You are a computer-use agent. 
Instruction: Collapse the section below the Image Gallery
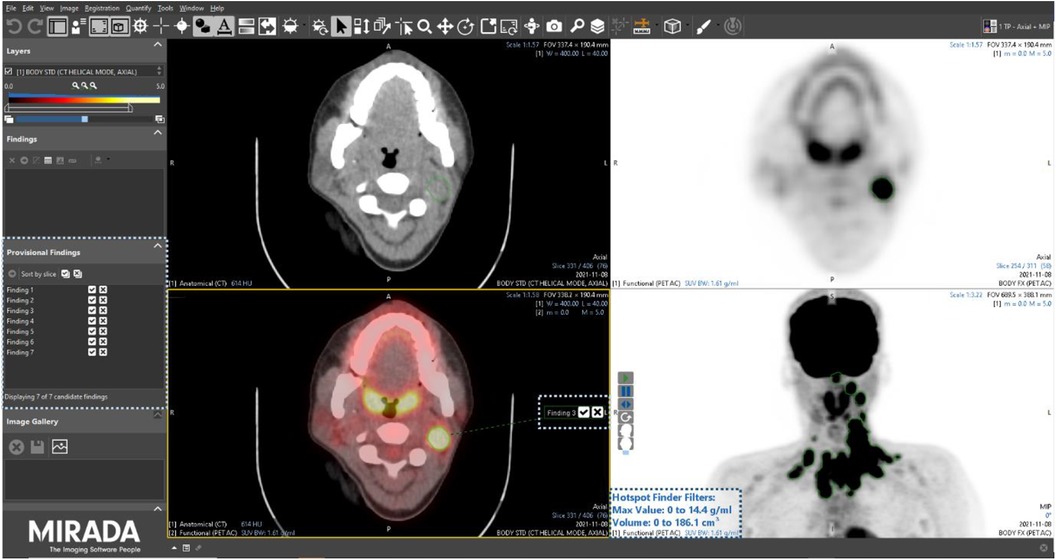[x=158, y=509]
